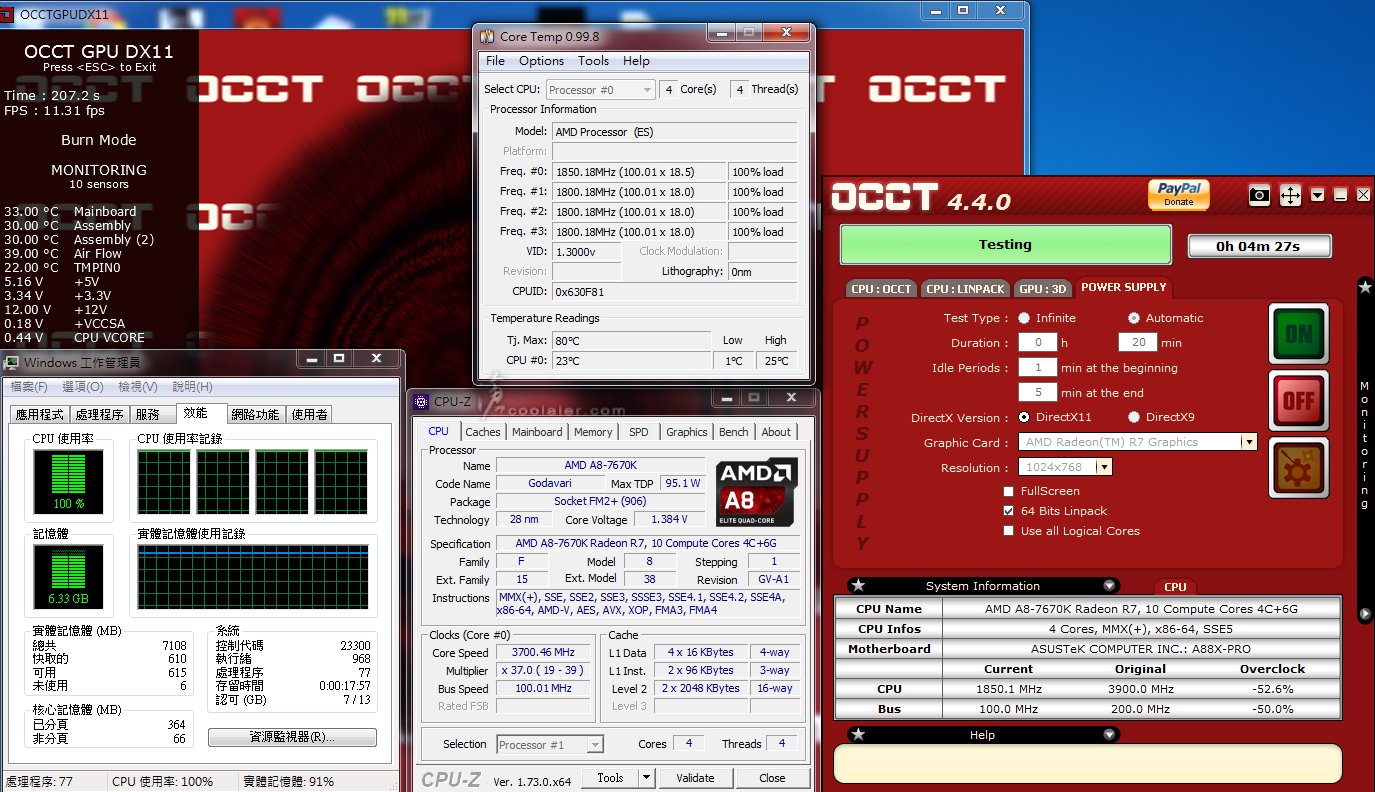Screen dimensions: 1375x792
Task: Click the star beside System Information
Action: pos(858,586)
